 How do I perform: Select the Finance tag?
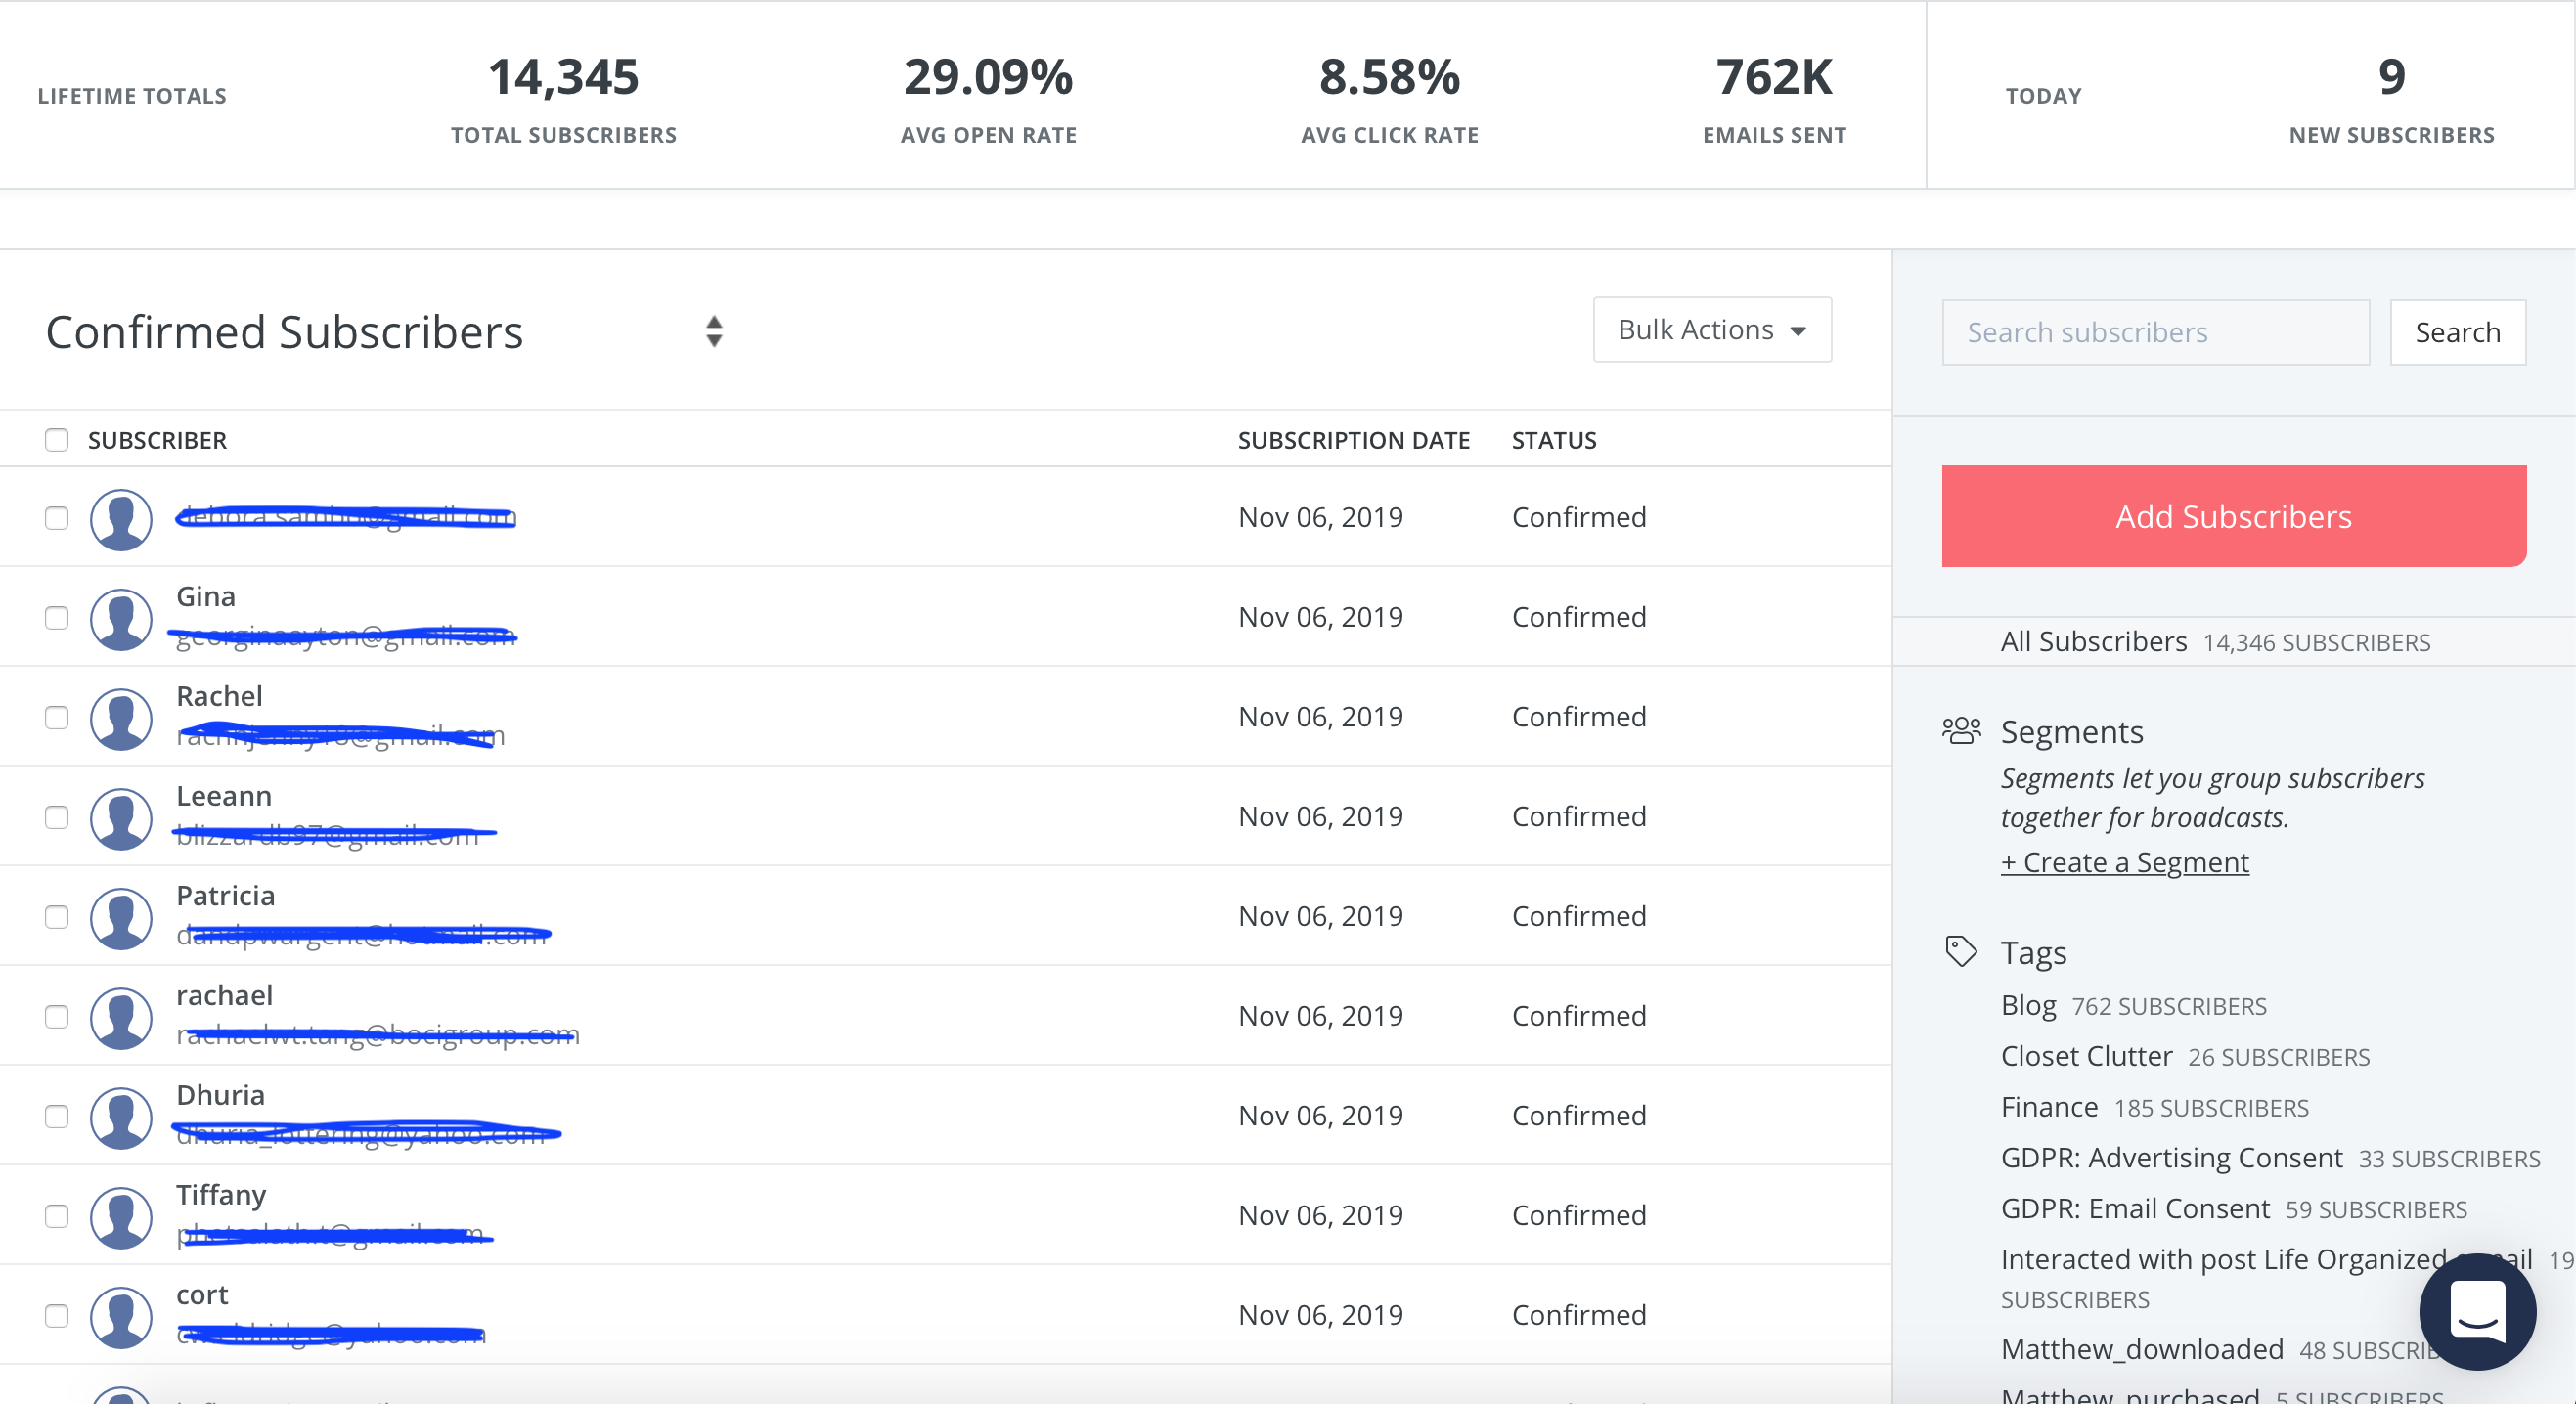point(2049,1107)
